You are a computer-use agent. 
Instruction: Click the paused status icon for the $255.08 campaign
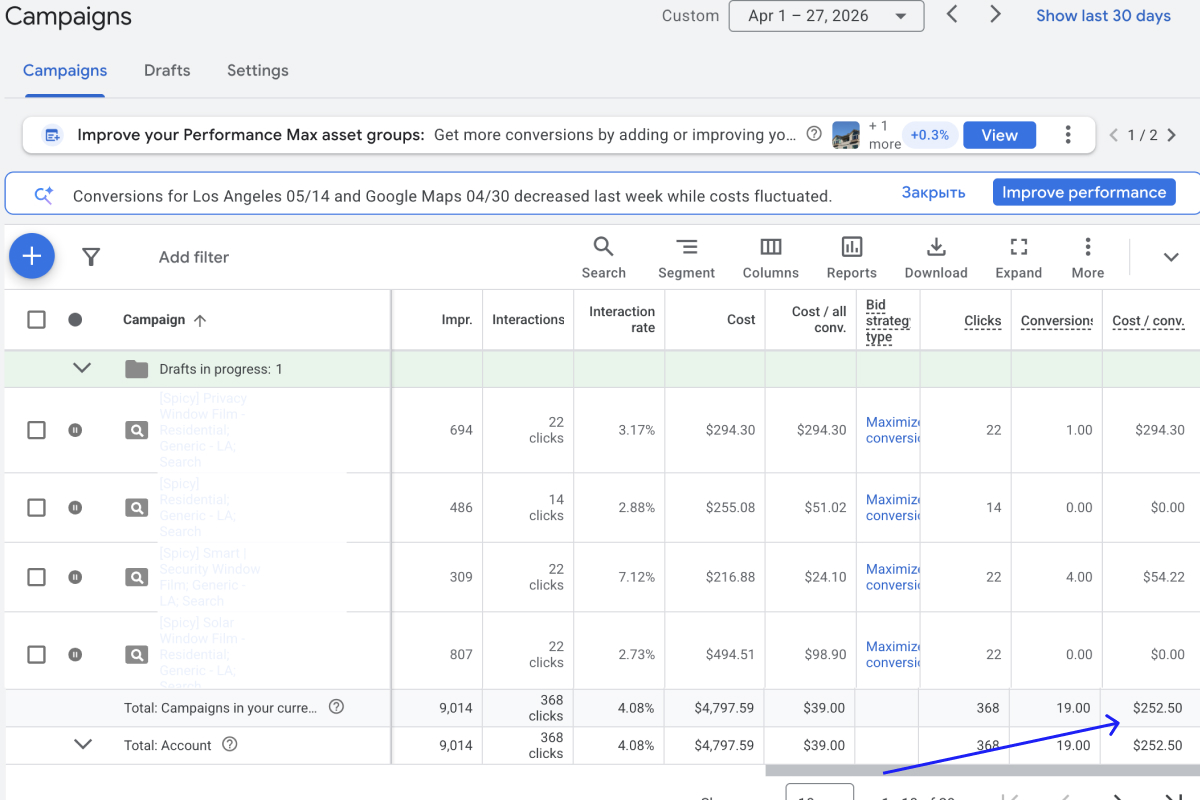[75, 507]
